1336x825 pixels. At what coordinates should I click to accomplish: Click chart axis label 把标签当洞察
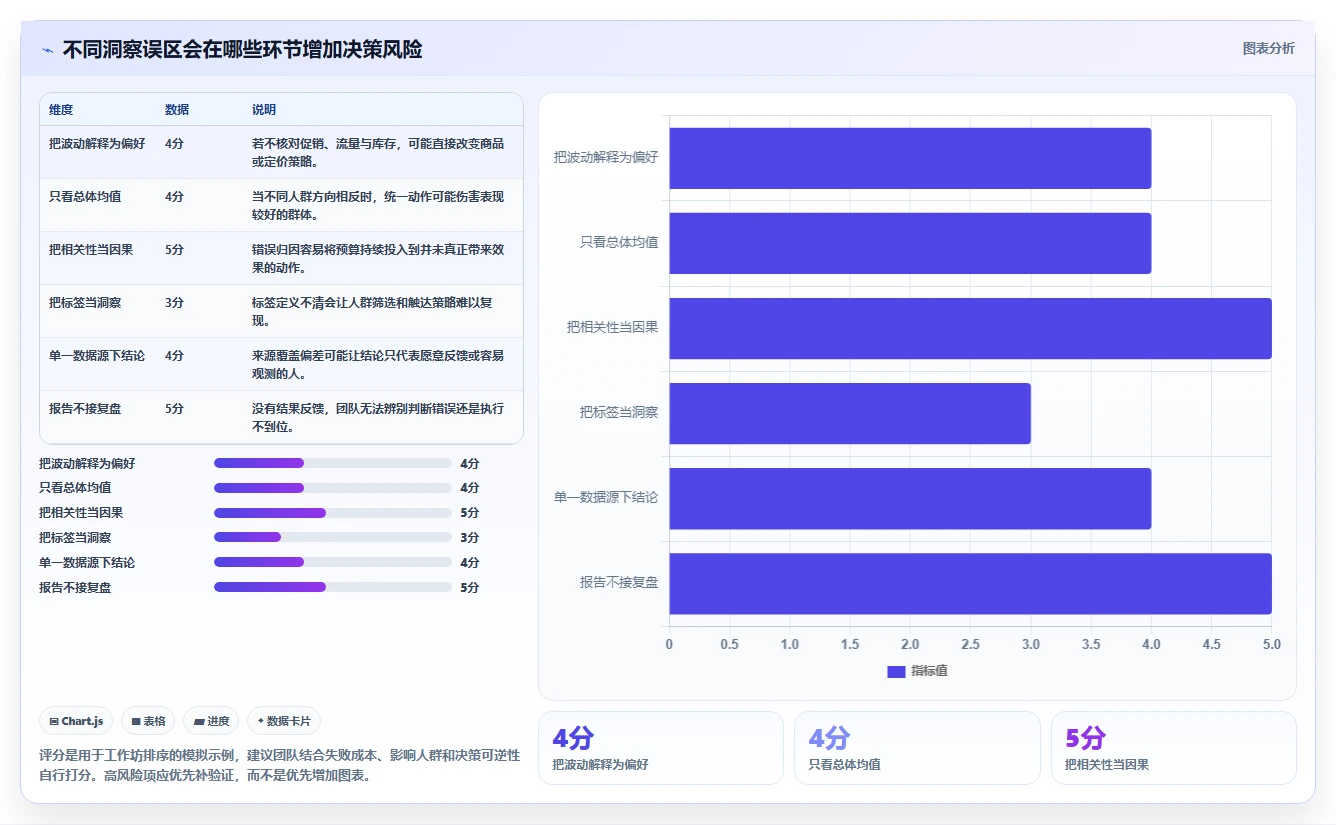[x=619, y=412]
